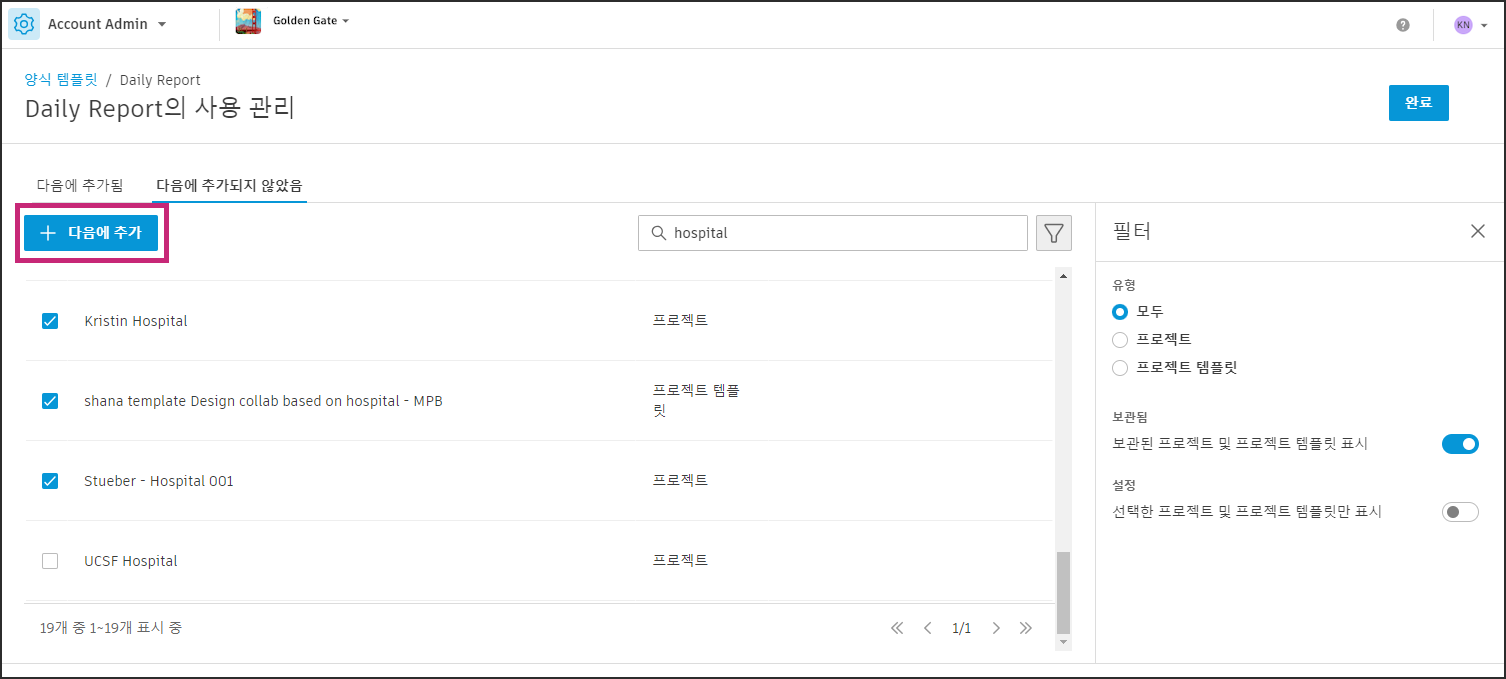Viewport: 1506px width, 679px height.
Task: Switch to the 다음에 추가됨 tab
Action: [x=80, y=184]
